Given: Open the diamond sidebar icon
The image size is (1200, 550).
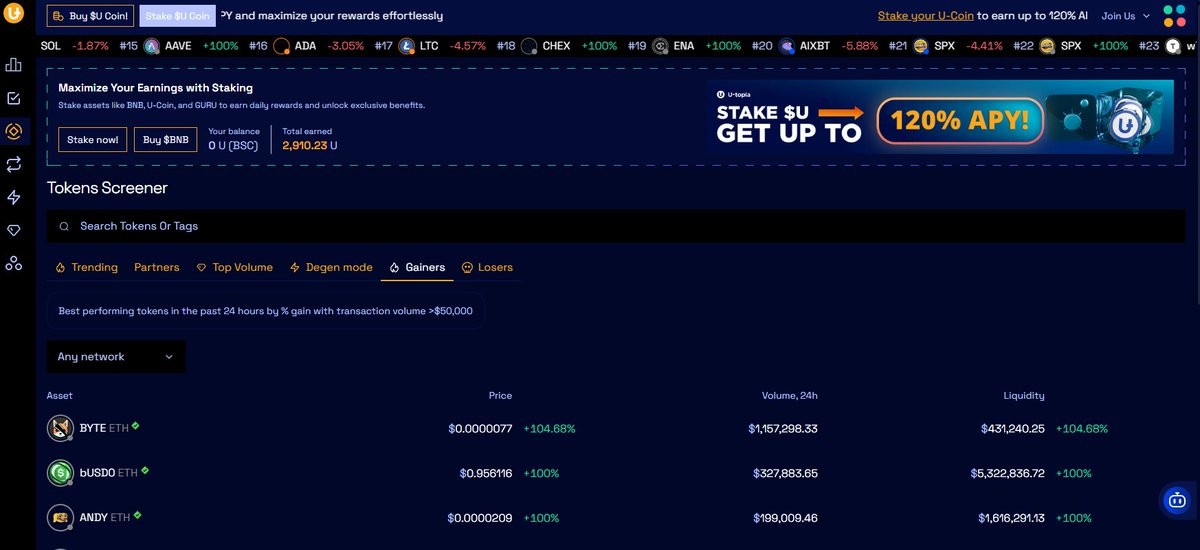Looking at the screenshot, I should click(x=14, y=230).
